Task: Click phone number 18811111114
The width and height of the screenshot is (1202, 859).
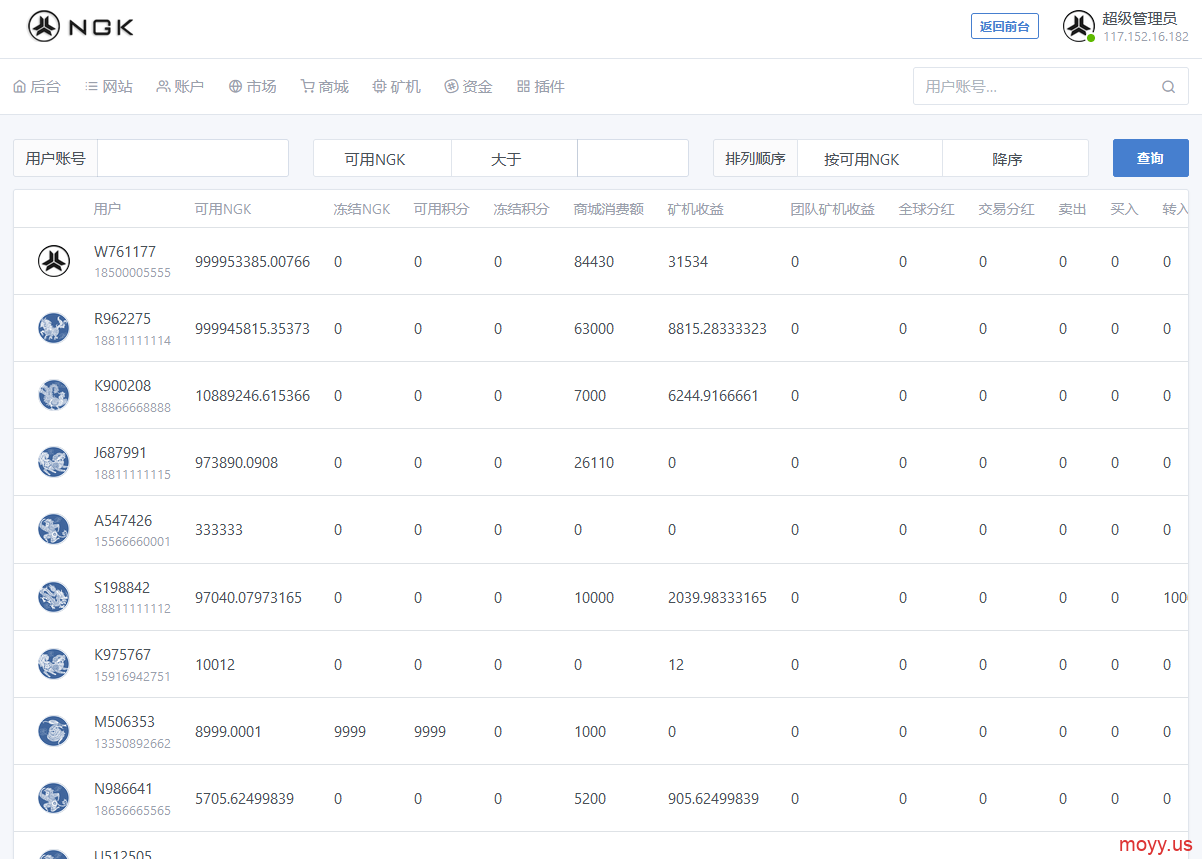Action: [133, 340]
